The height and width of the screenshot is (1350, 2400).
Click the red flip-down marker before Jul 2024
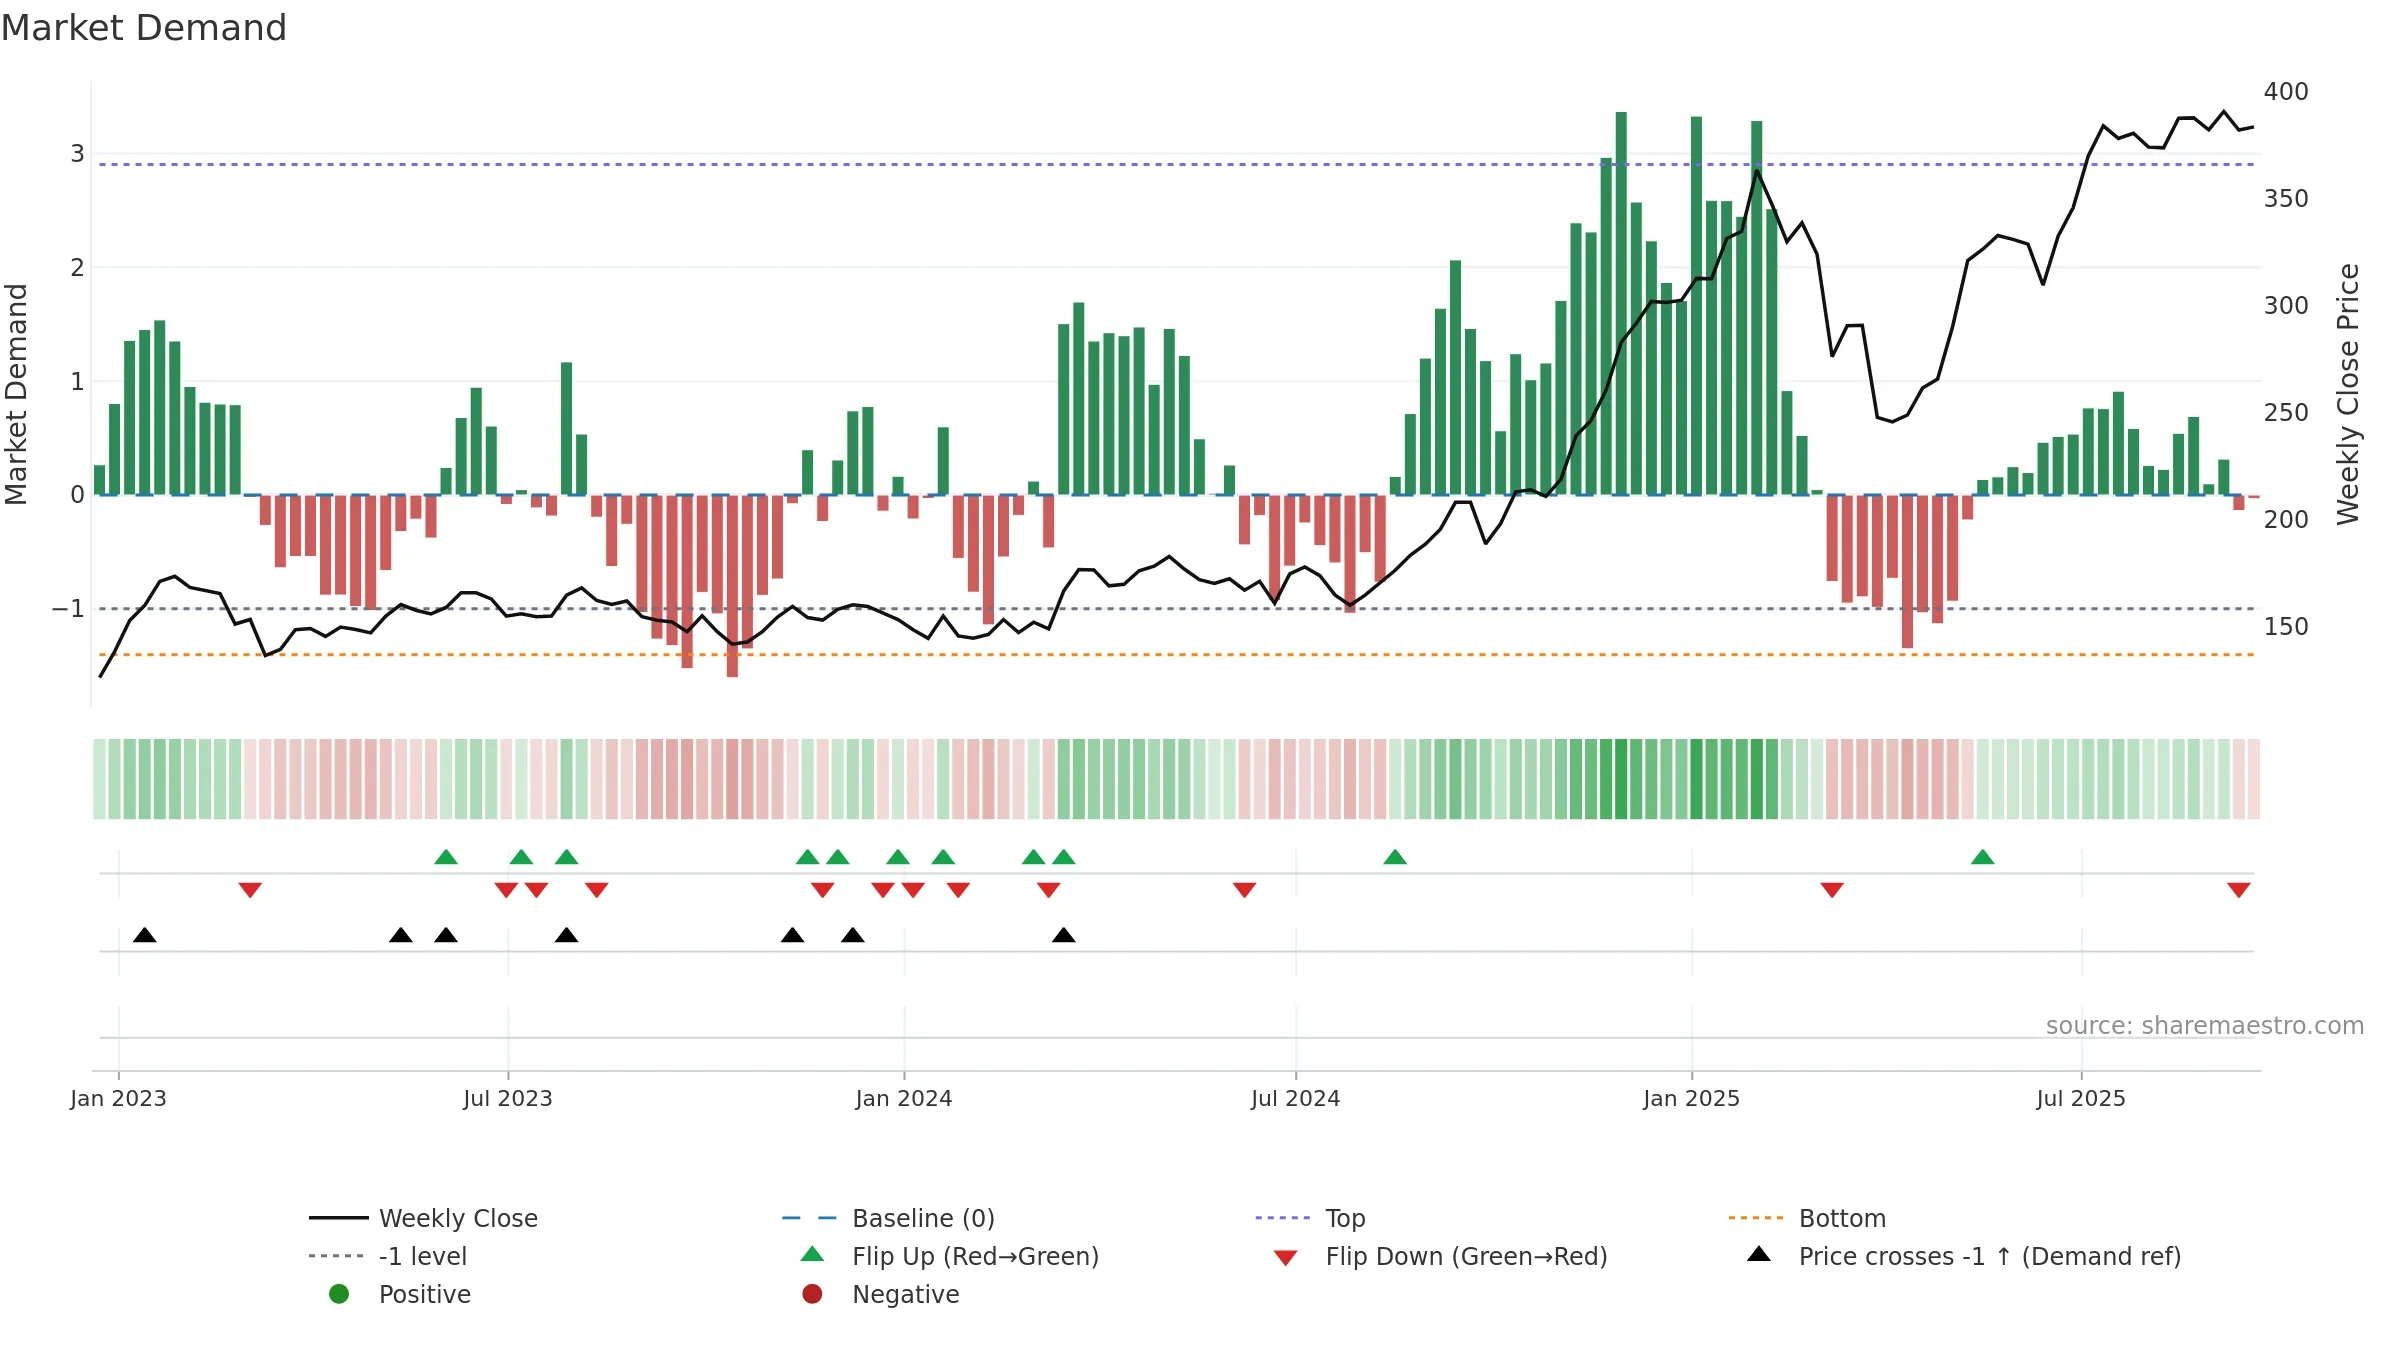[1244, 890]
